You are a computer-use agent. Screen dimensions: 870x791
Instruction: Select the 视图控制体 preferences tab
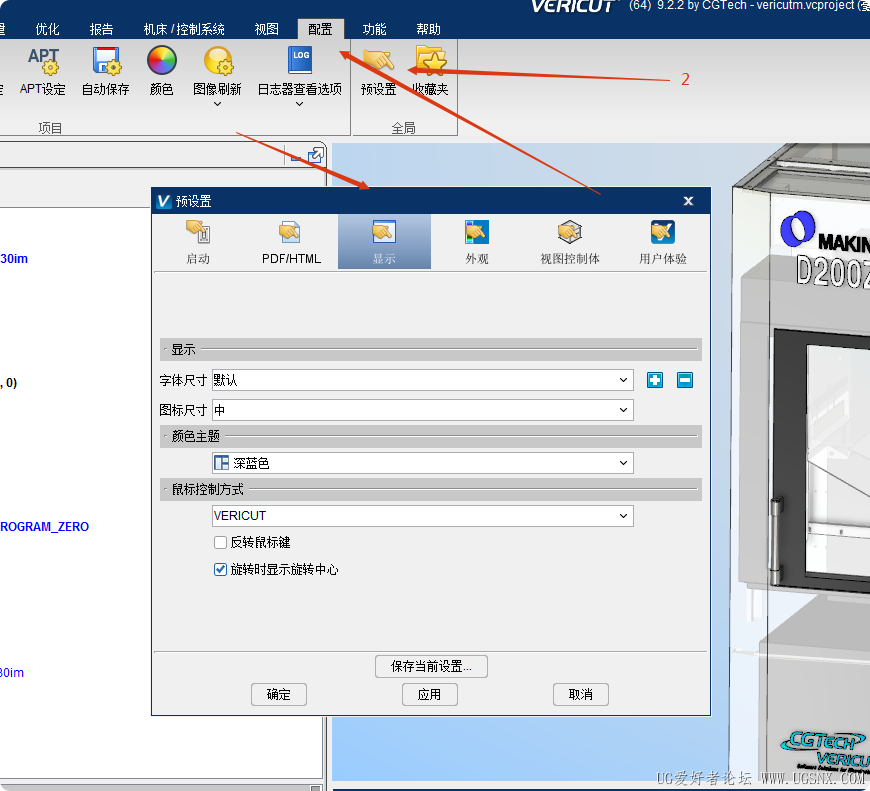point(570,242)
